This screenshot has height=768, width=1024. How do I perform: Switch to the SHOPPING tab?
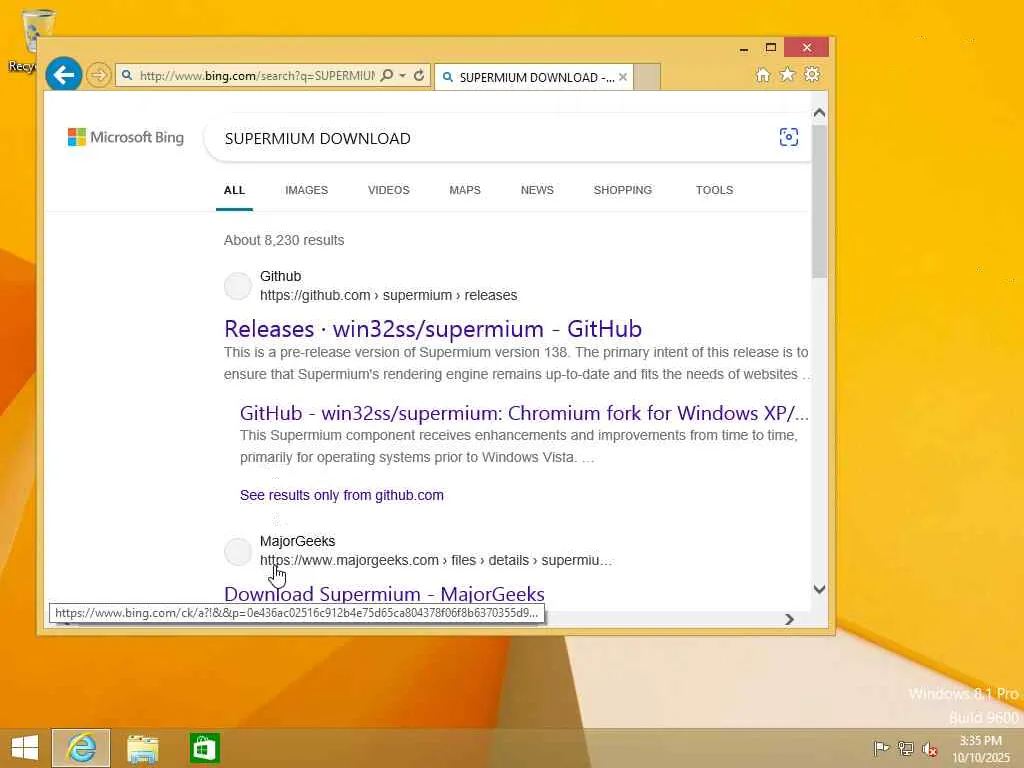[x=622, y=190]
